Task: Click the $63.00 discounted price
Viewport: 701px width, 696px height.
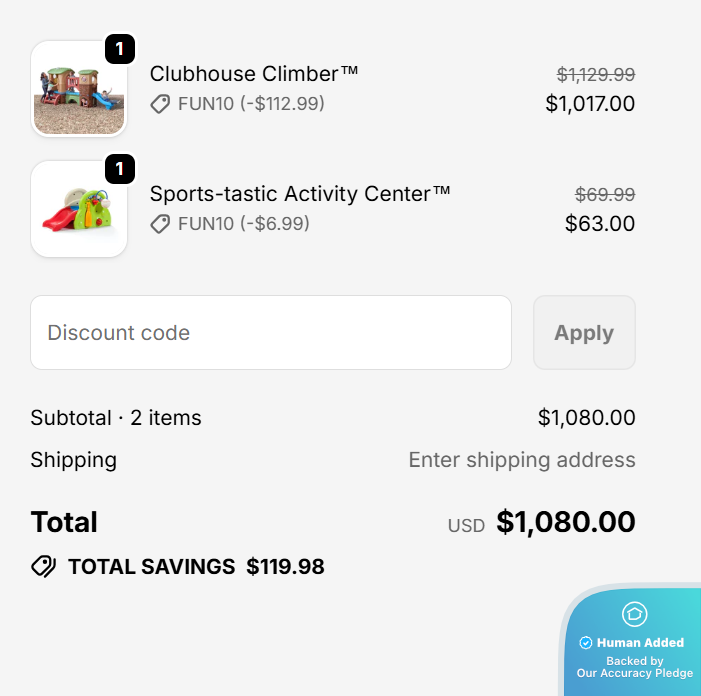Action: (600, 223)
